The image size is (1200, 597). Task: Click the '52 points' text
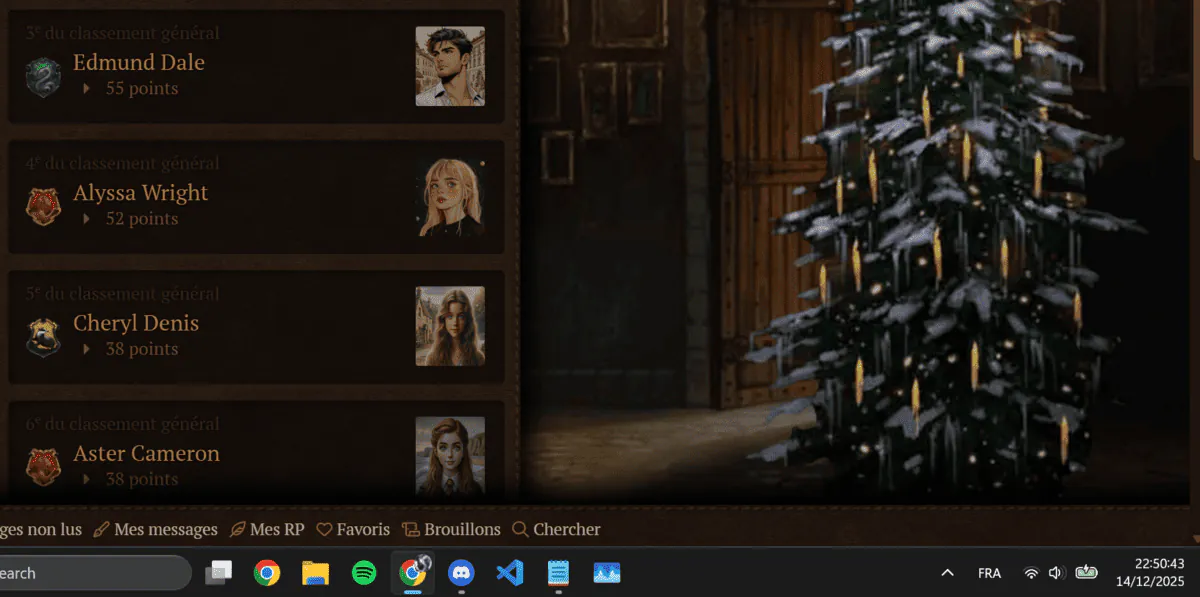[x=142, y=218]
